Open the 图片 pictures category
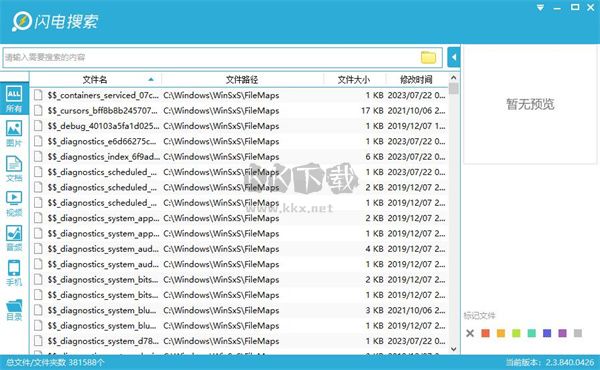This screenshot has height=370, width=600. click(14, 134)
